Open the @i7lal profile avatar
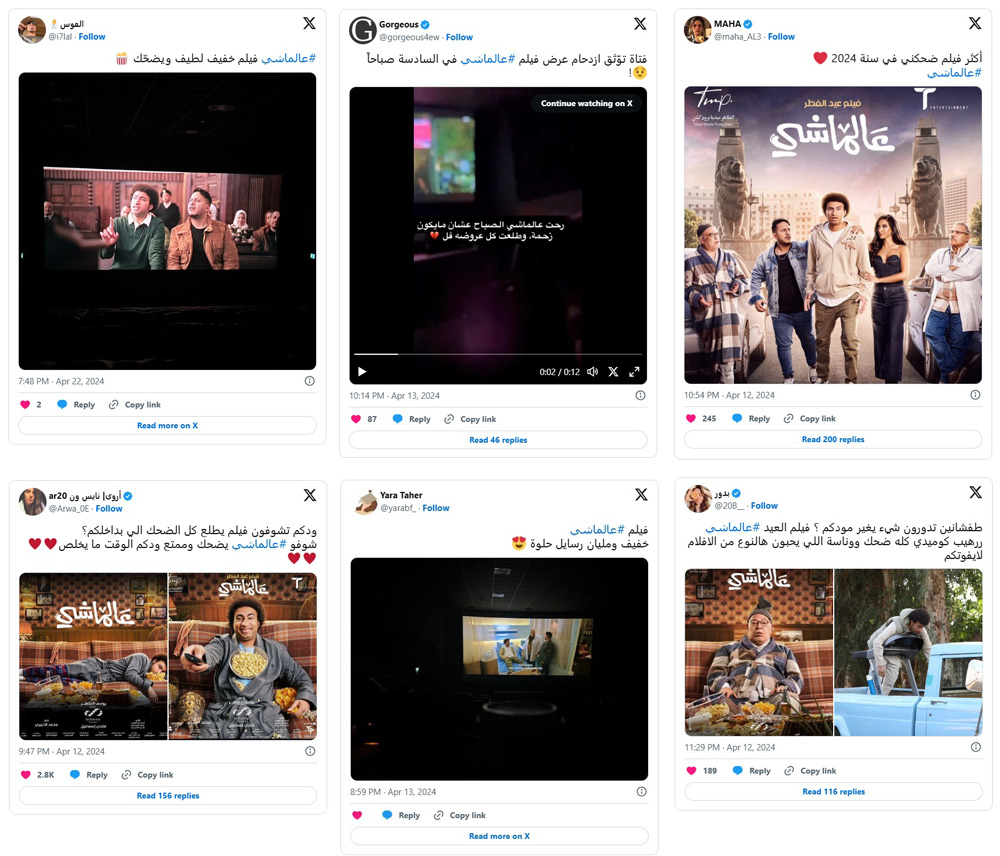Viewport: 1000px width, 856px height. pos(32,30)
